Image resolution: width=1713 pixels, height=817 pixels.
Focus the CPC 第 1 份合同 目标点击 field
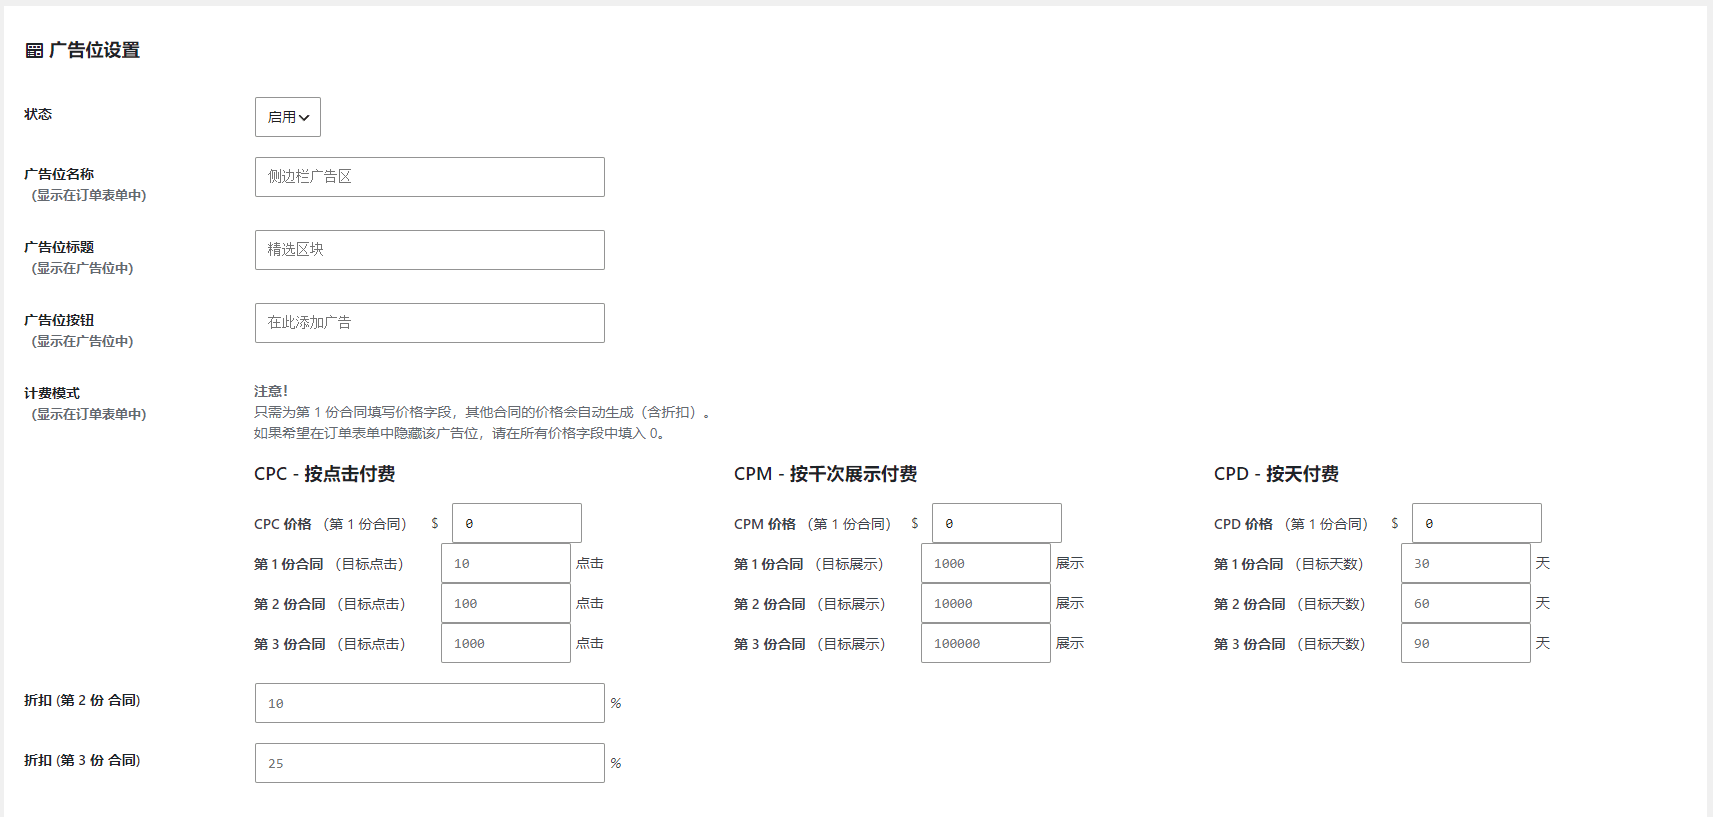tap(506, 563)
